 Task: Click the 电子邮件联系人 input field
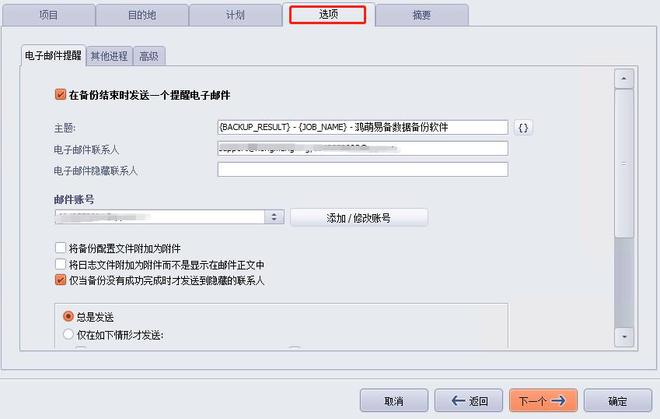pos(363,148)
